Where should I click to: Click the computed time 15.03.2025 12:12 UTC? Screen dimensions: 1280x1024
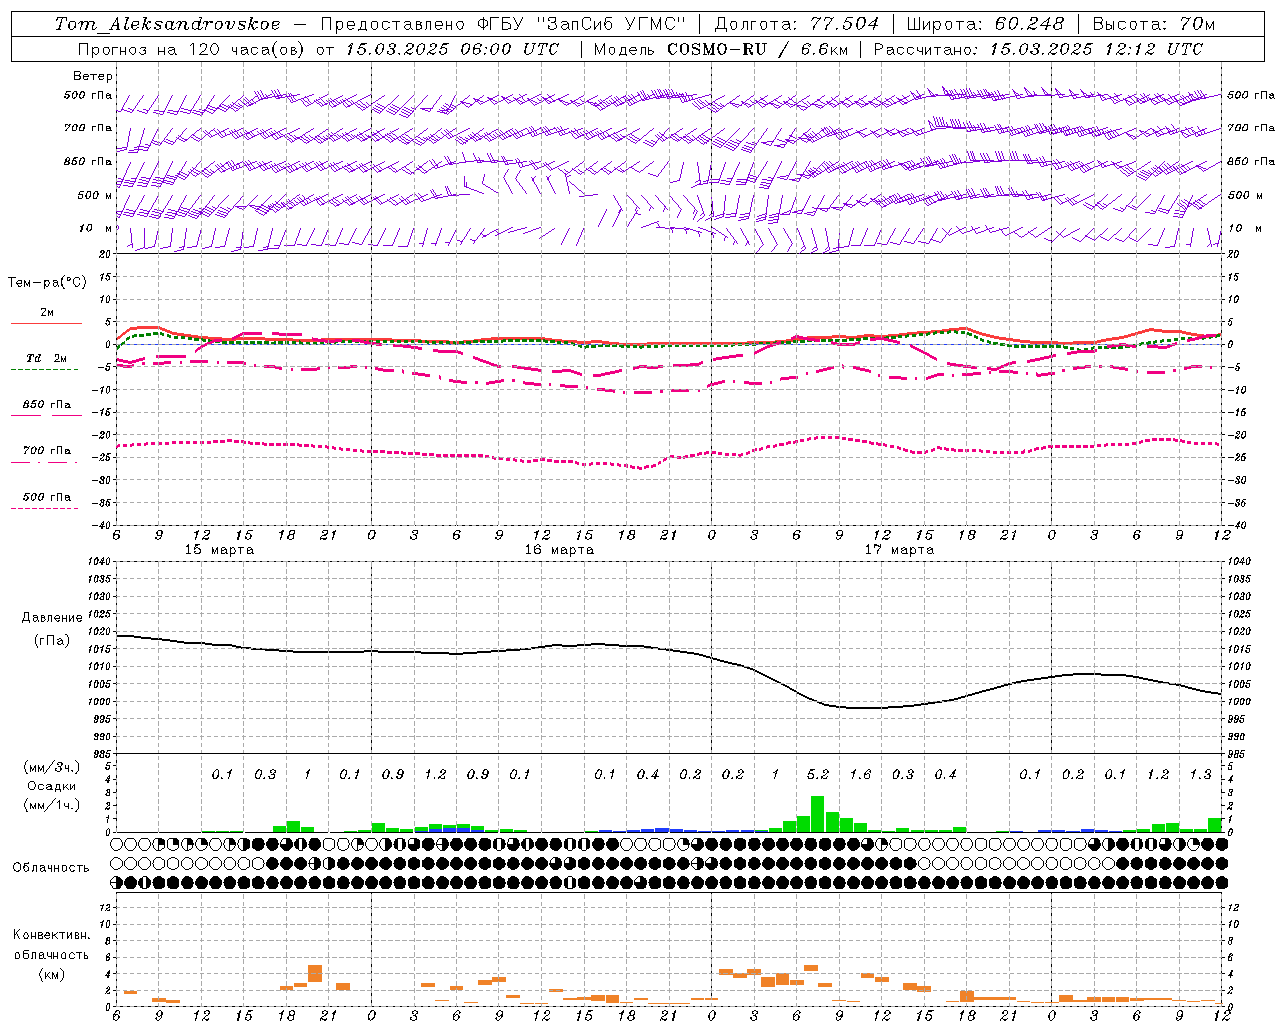(1096, 49)
